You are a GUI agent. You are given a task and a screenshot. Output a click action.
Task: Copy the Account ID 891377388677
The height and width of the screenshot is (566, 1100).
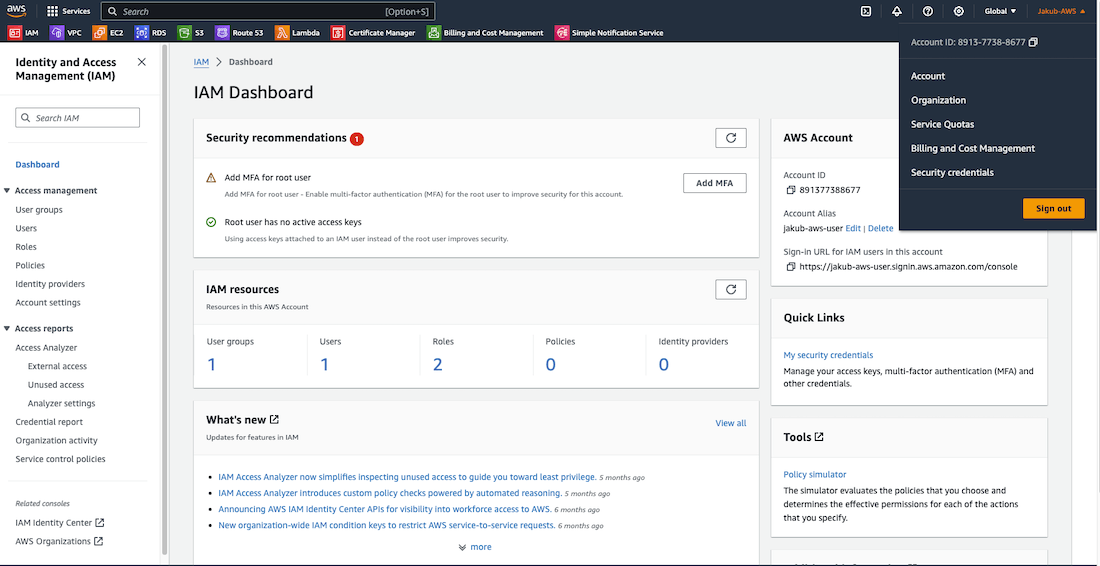click(x=791, y=190)
